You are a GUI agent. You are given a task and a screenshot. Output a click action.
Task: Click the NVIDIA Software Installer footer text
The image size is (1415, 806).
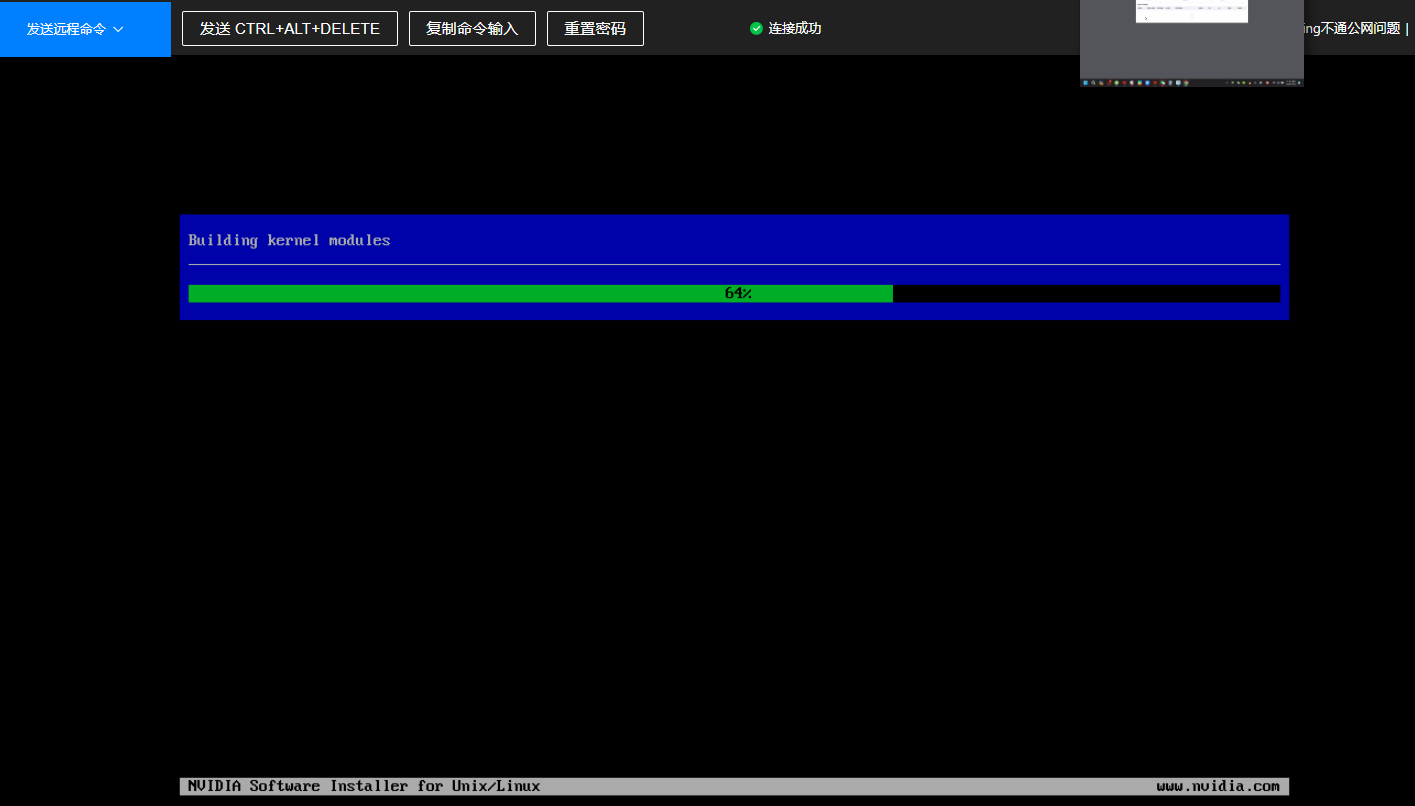[364, 787]
